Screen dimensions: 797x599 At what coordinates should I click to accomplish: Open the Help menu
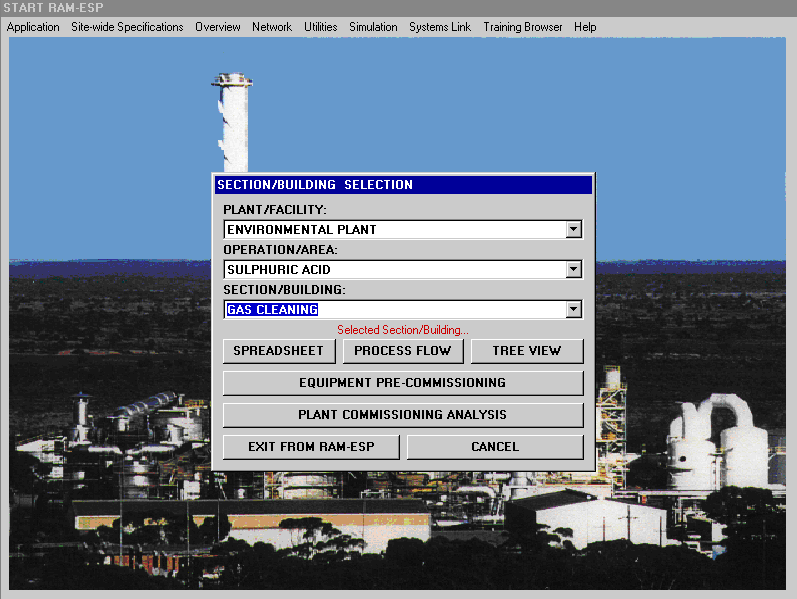coord(585,27)
